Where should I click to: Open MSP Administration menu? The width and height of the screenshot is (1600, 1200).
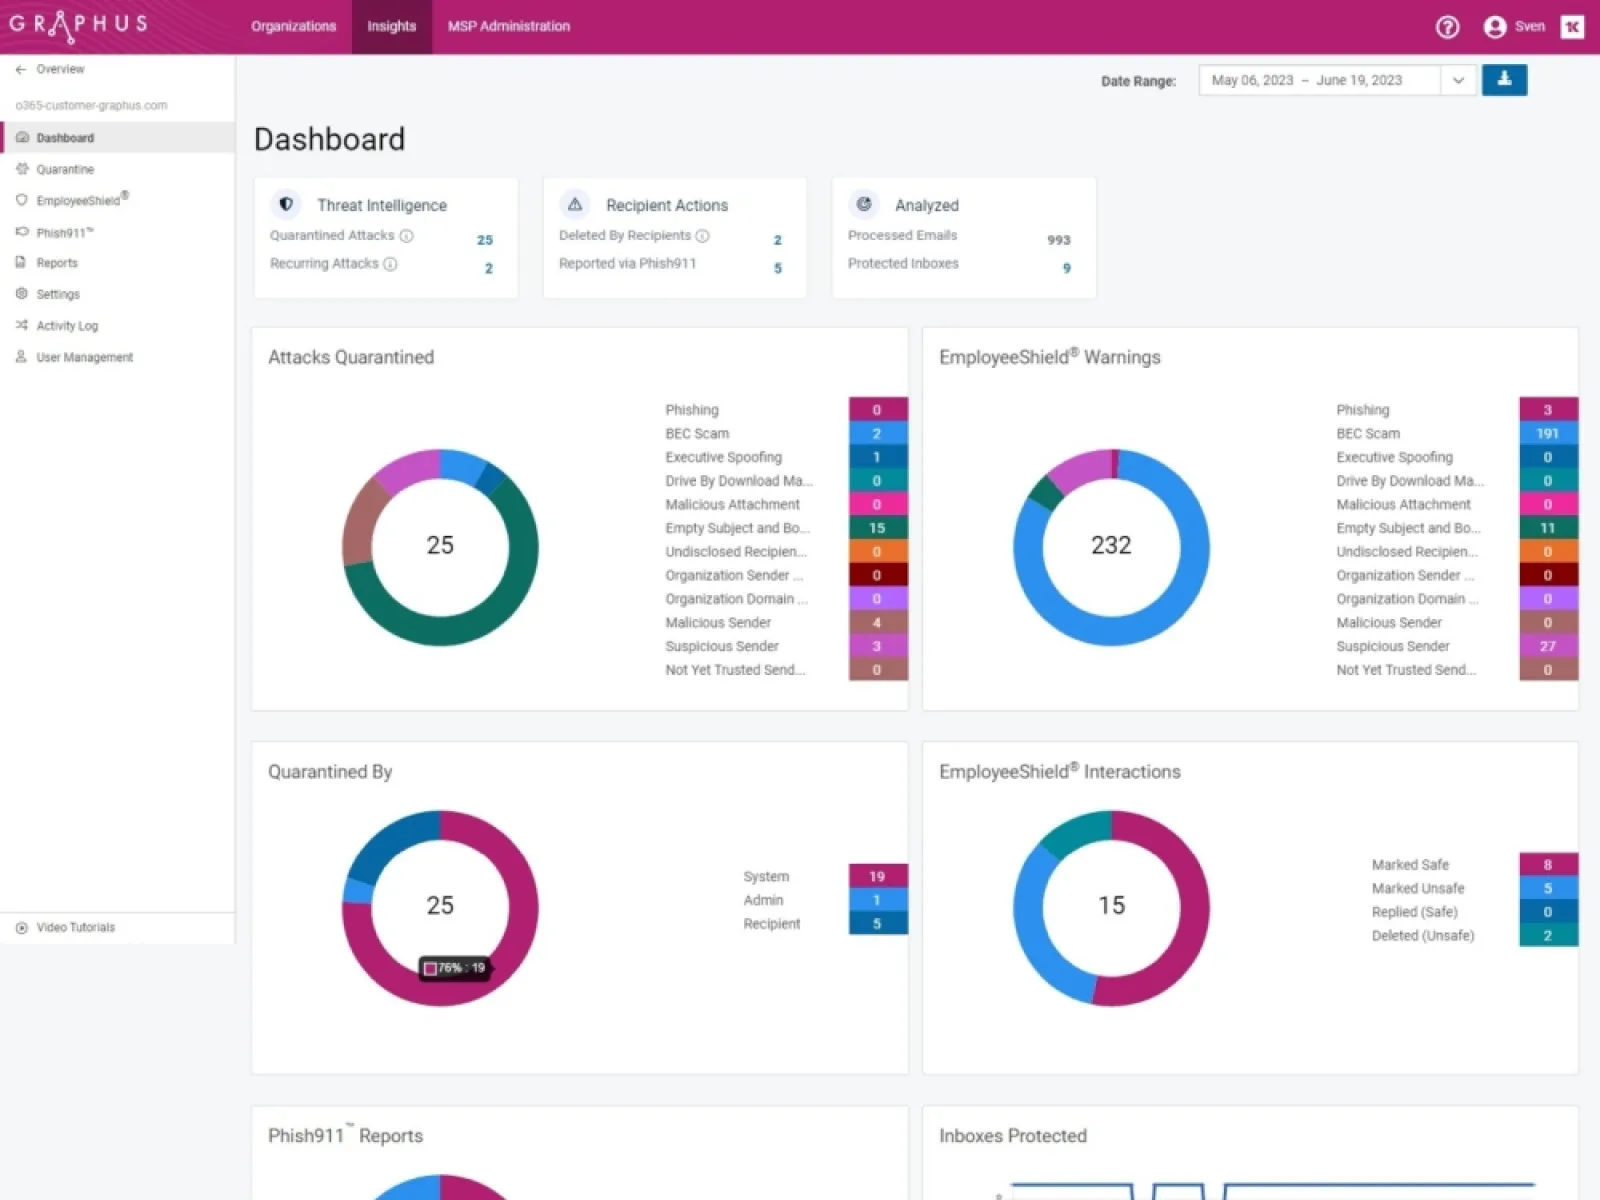click(509, 27)
